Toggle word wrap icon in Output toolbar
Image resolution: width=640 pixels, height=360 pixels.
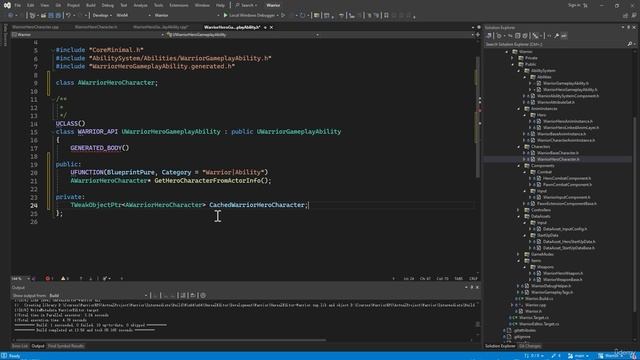193,295
